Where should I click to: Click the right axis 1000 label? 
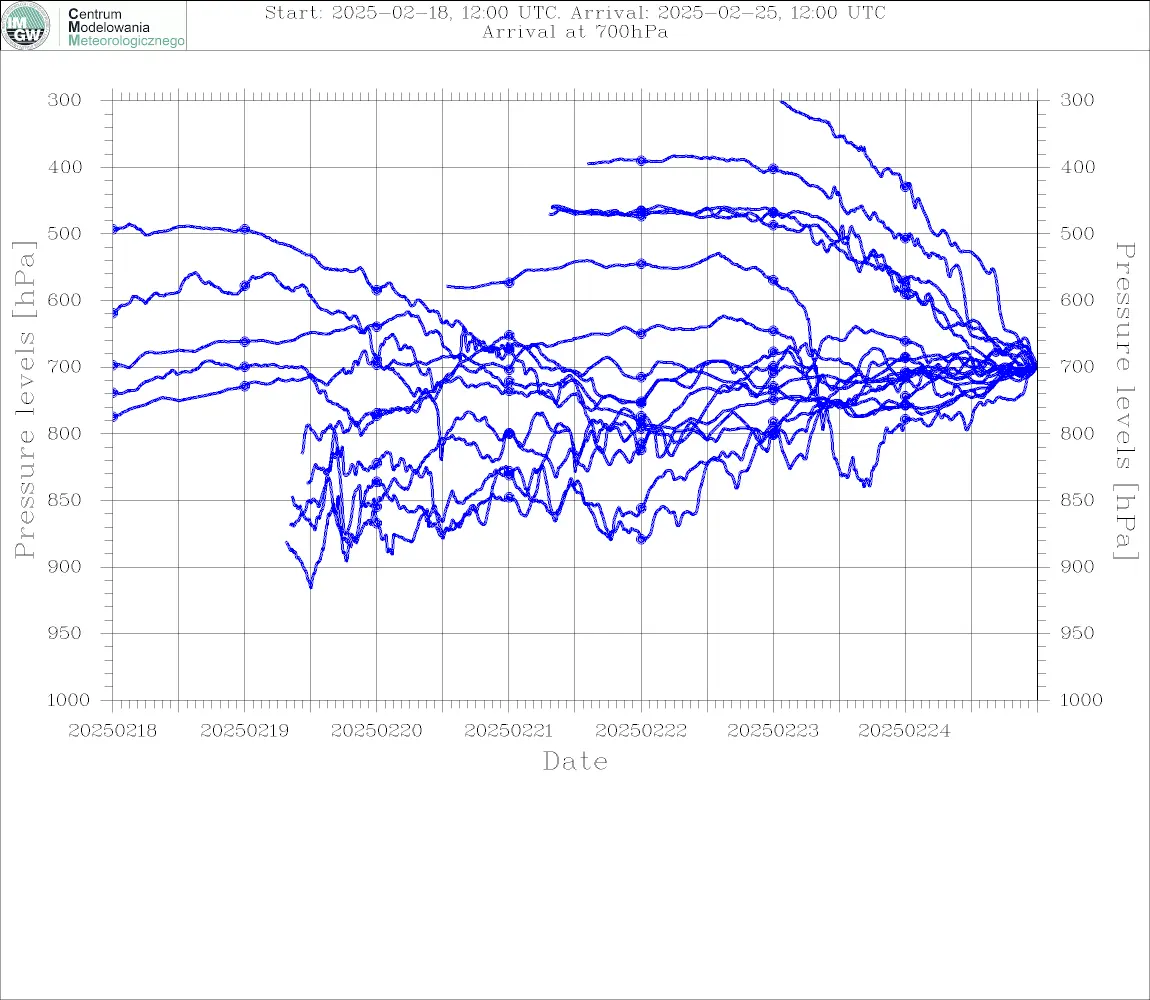(1081, 700)
